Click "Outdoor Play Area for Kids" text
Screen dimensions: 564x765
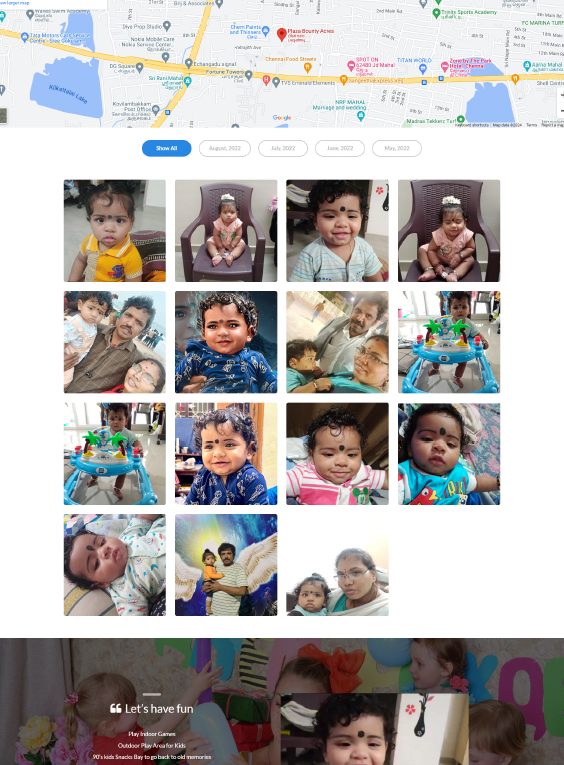(x=152, y=745)
